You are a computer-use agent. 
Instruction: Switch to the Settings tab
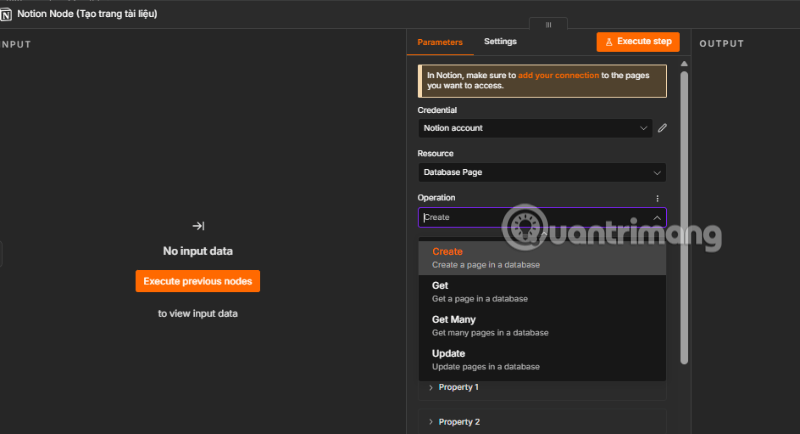(500, 42)
